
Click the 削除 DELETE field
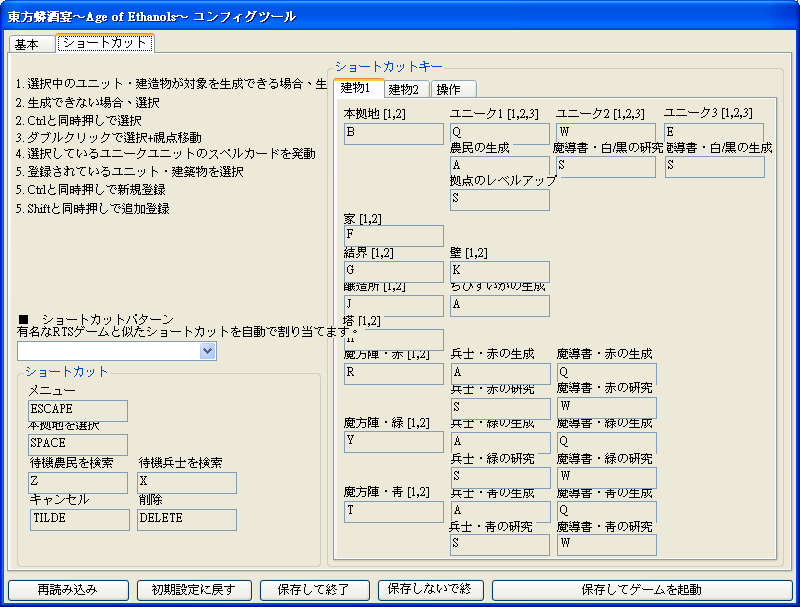click(x=187, y=519)
